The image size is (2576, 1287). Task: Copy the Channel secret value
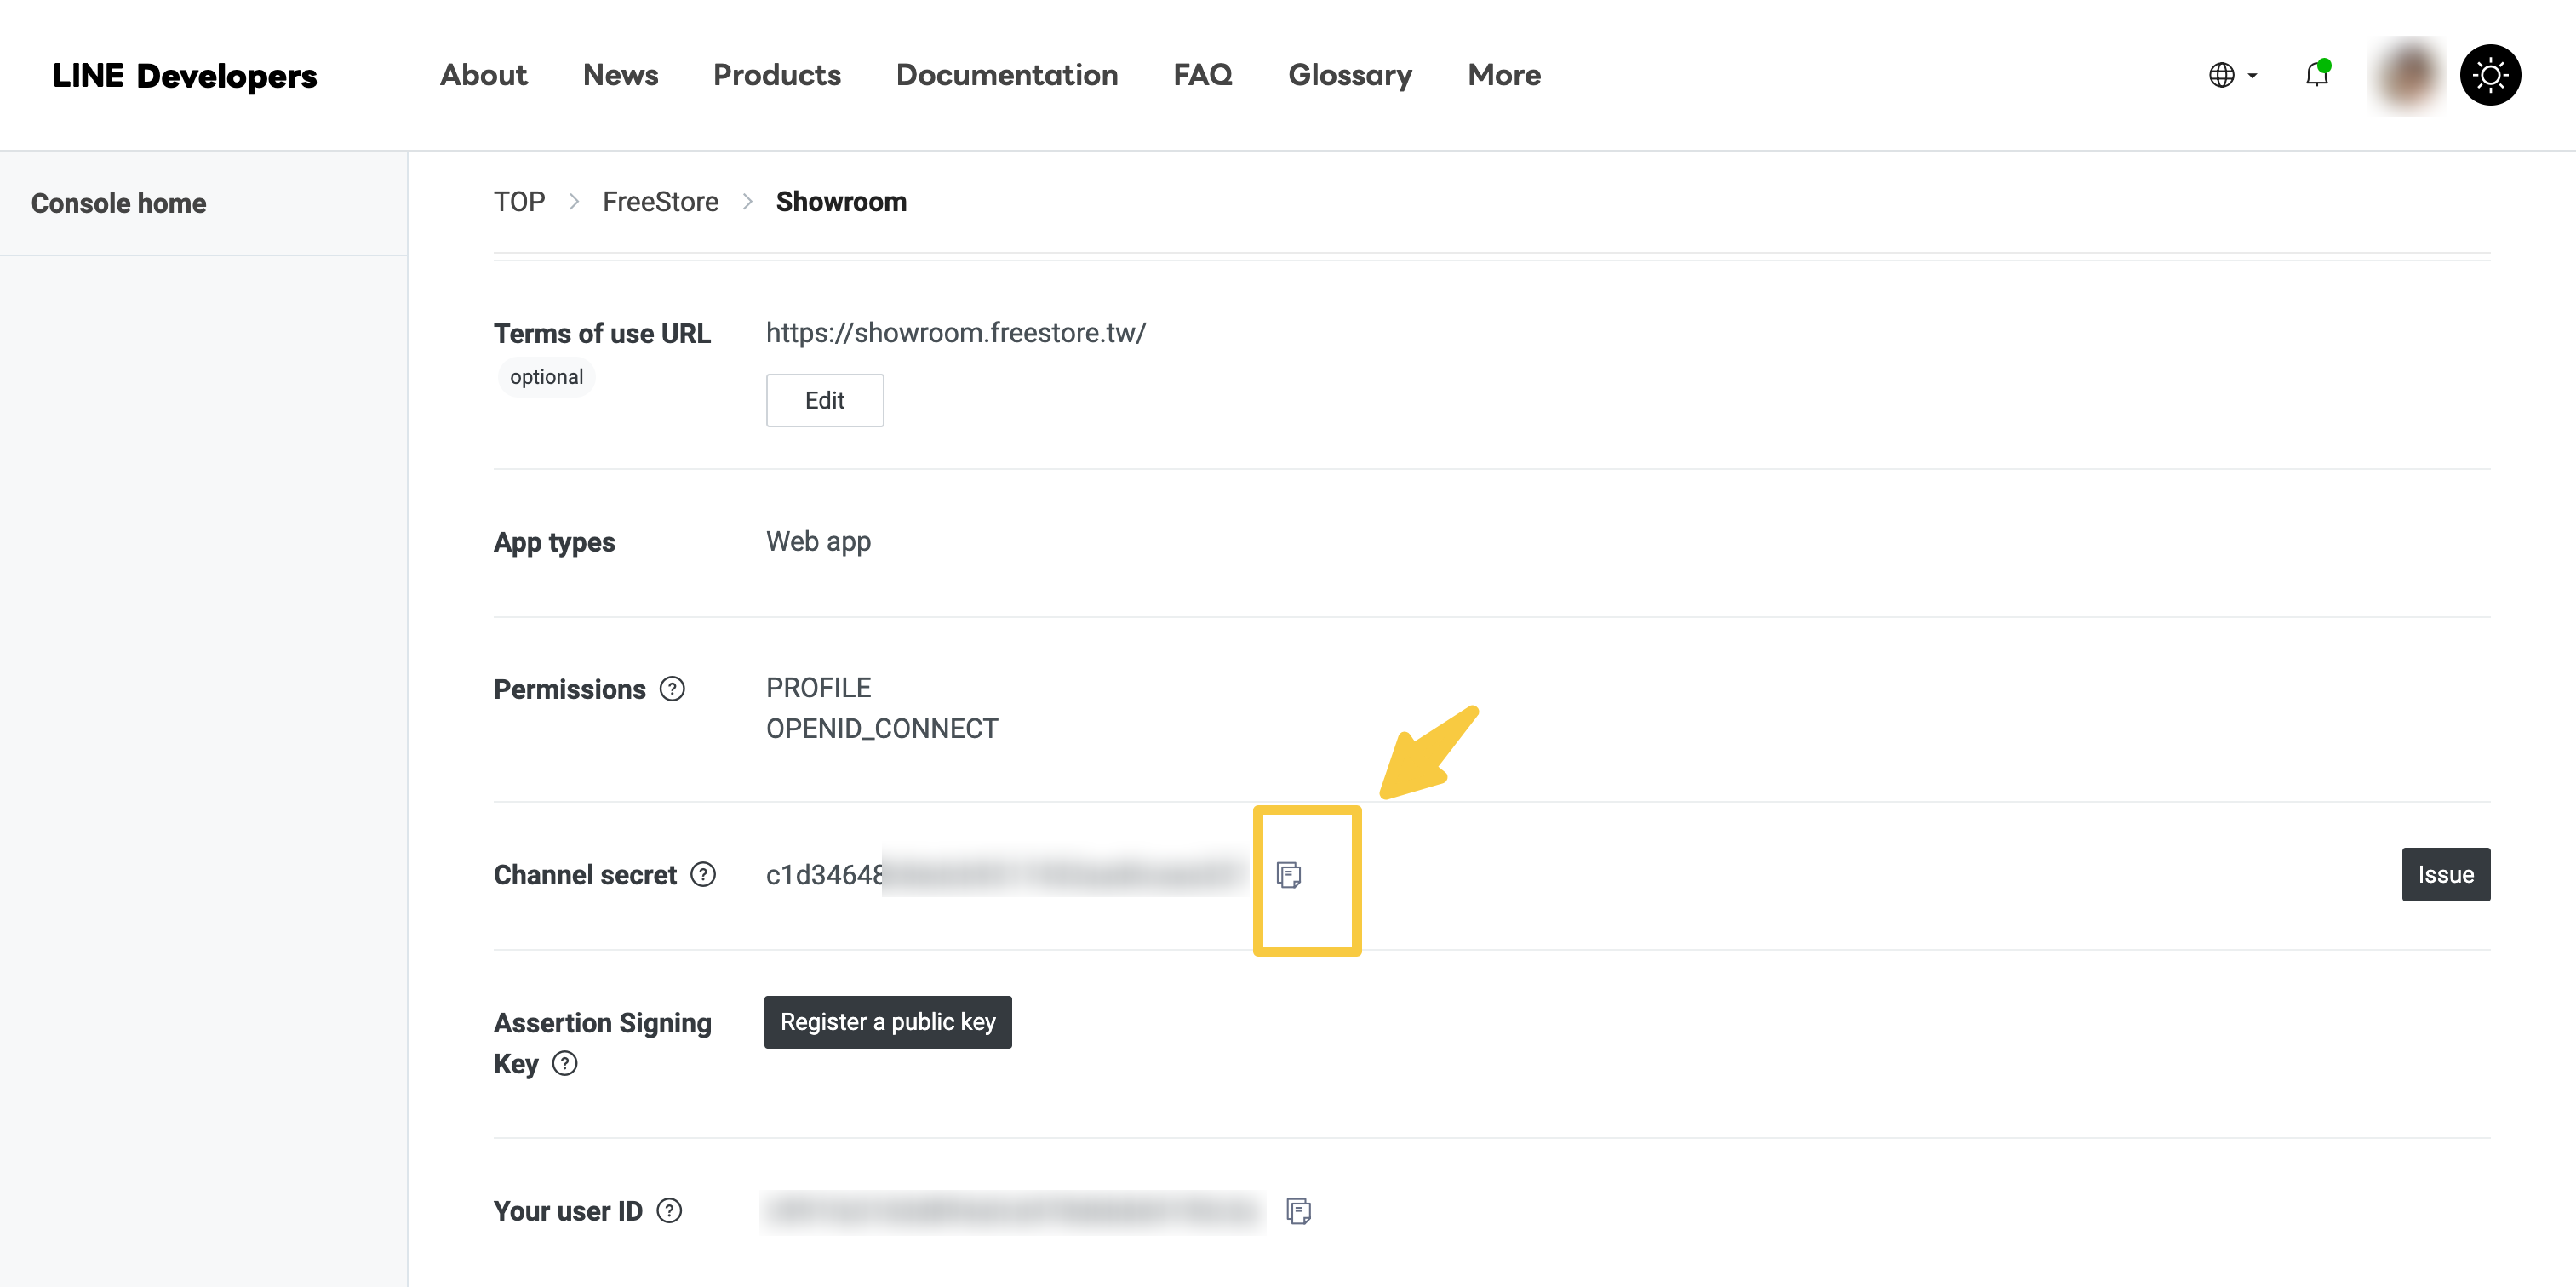pyautogui.click(x=1289, y=875)
